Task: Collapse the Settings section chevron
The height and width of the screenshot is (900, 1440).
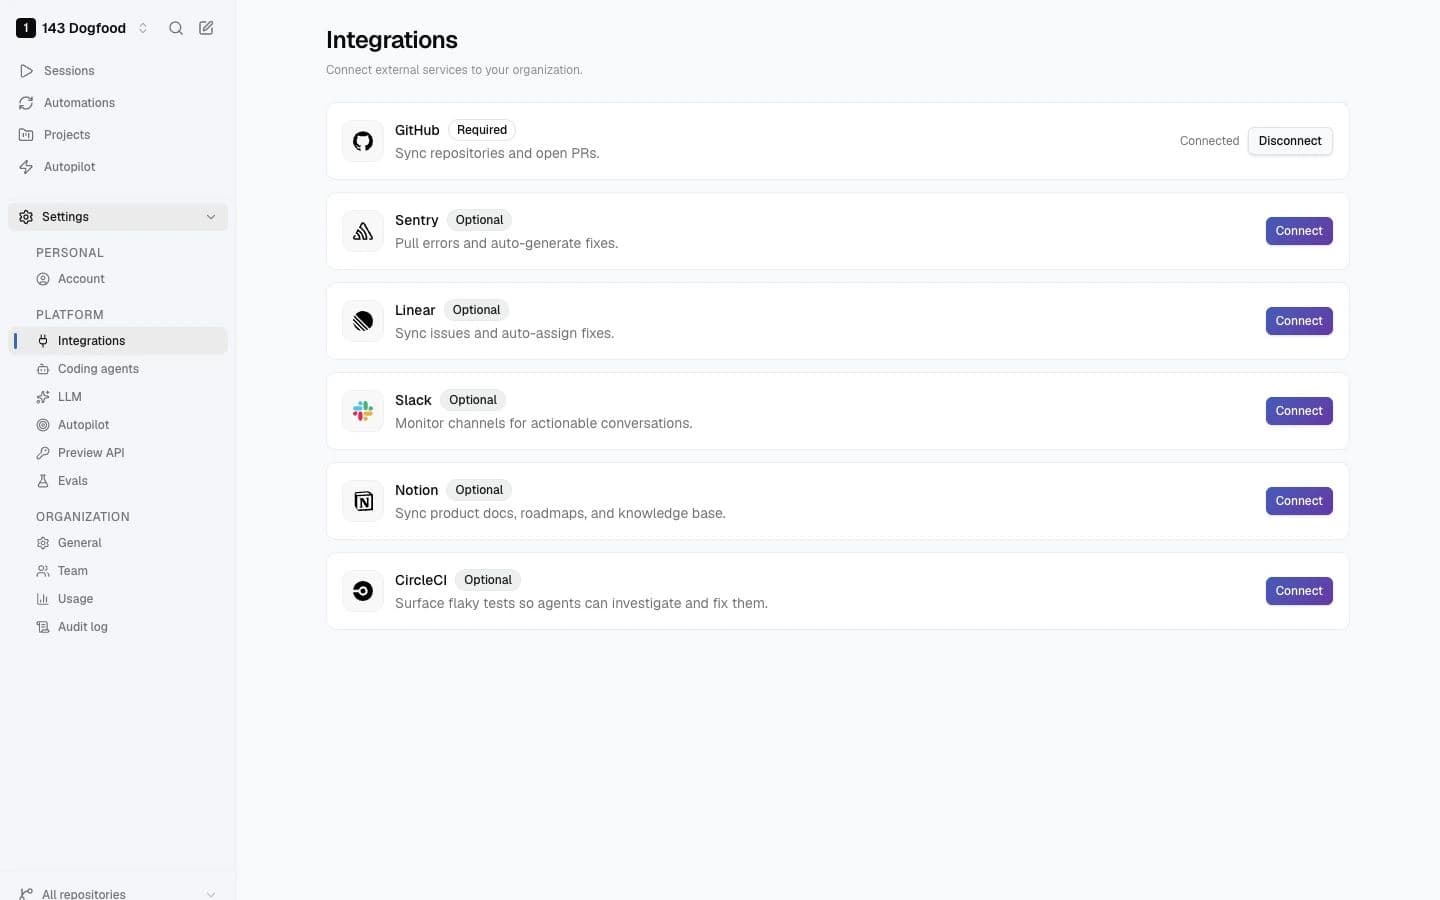Action: (211, 217)
